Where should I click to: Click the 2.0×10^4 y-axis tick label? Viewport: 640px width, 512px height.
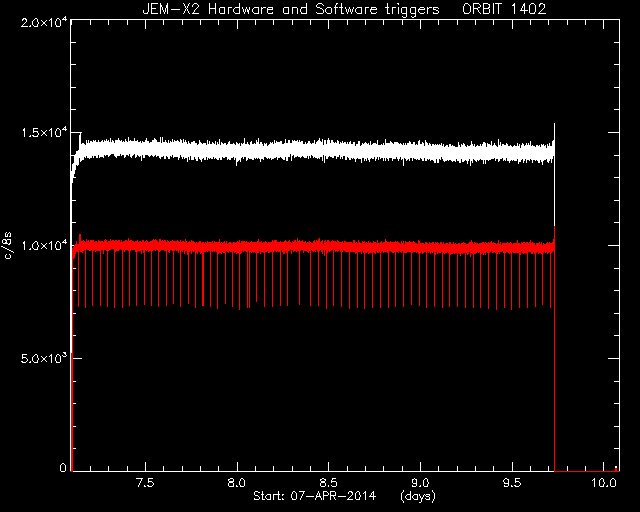coord(44,22)
